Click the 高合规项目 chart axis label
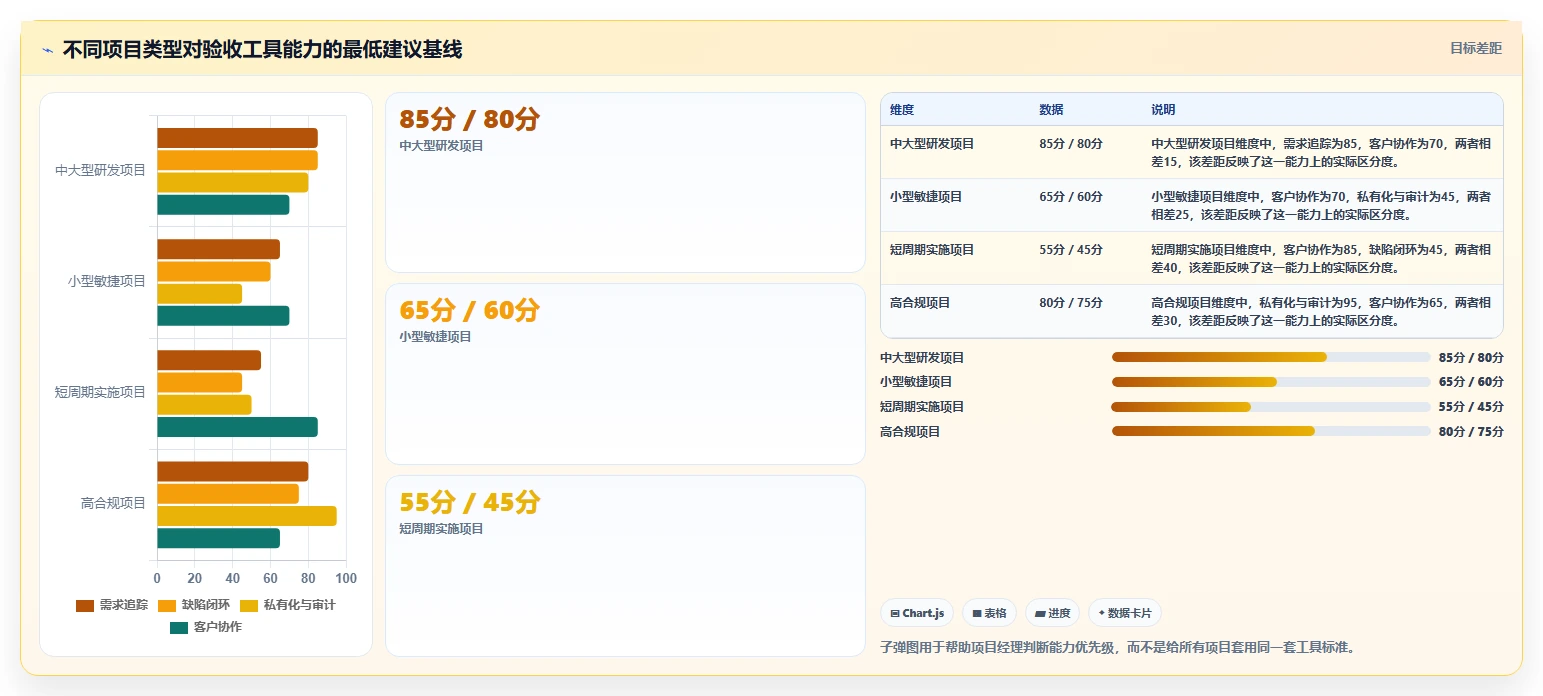The image size is (1543, 696). click(113, 504)
